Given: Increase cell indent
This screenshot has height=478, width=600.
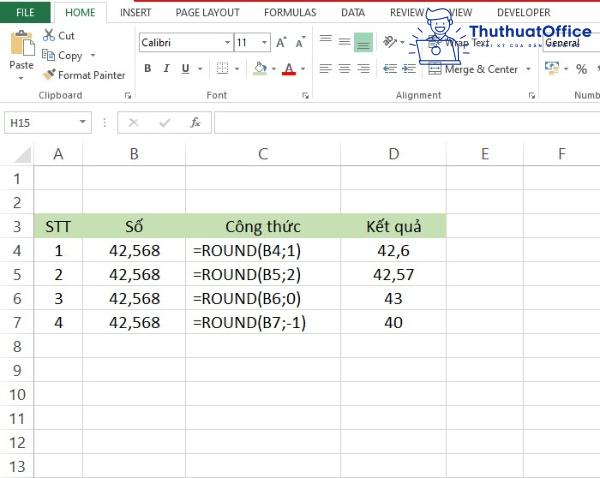Looking at the screenshot, I should click(x=409, y=69).
